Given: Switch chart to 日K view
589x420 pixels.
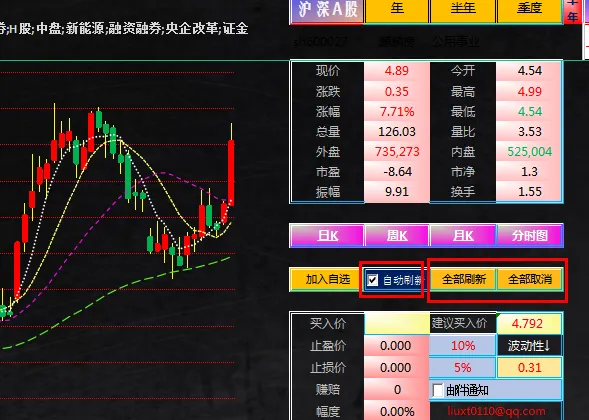Looking at the screenshot, I should pyautogui.click(x=327, y=236).
